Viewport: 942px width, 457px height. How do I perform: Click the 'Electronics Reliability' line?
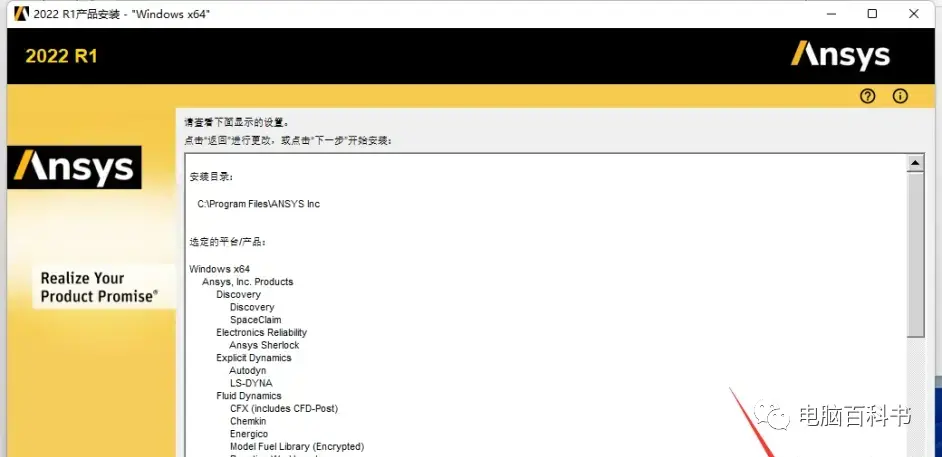pyautogui.click(x=261, y=332)
